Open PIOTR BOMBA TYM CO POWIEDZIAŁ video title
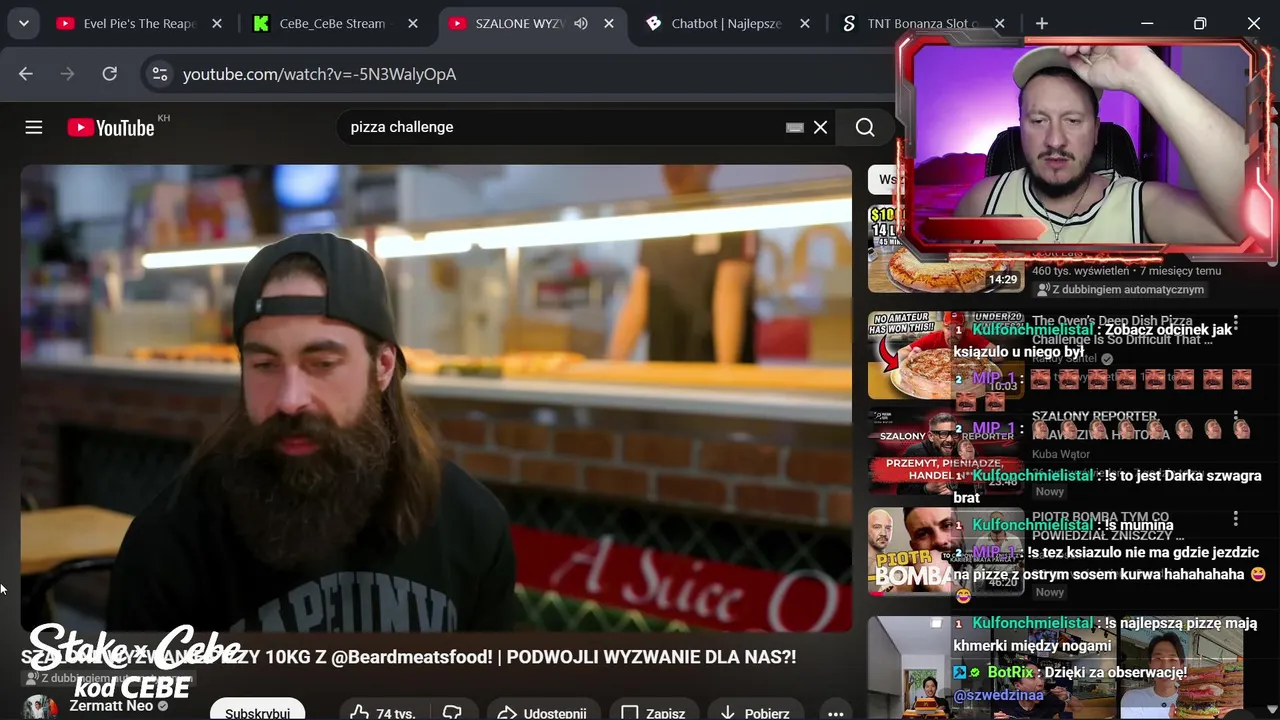Viewport: 1280px width, 720px height. 1108,526
